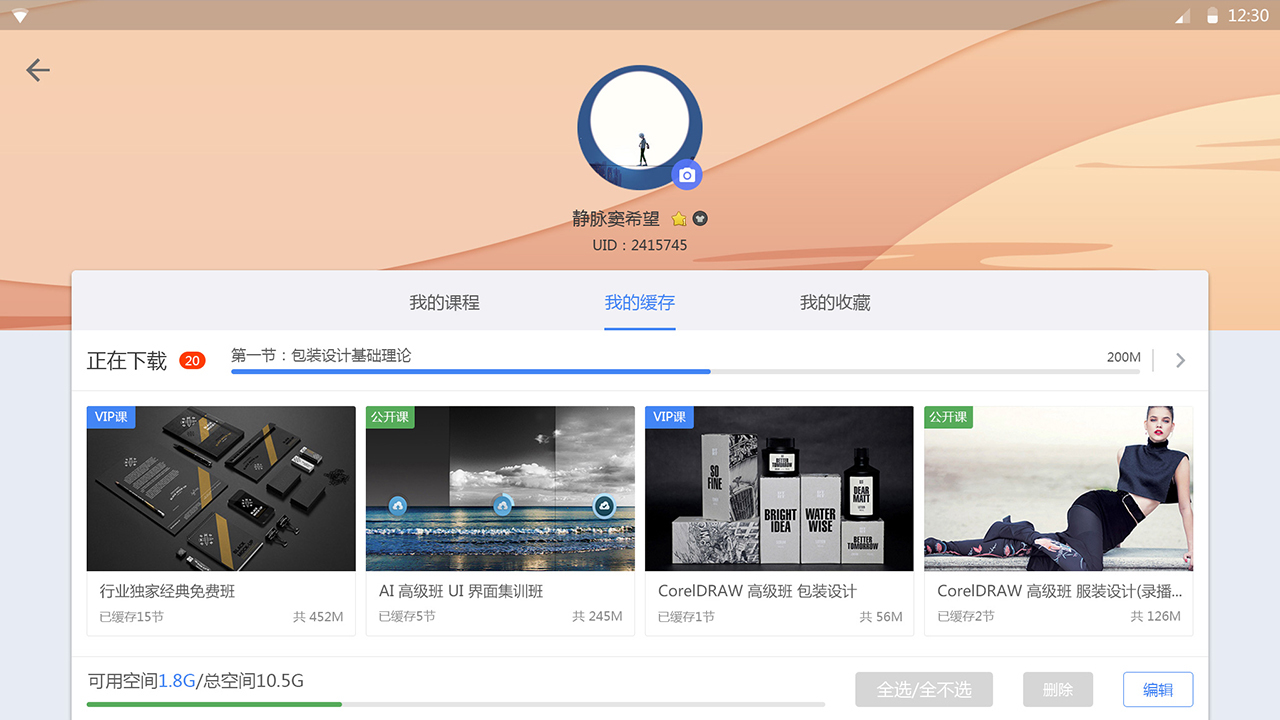Screen dimensions: 1280x720
Task: Click the gray medal badge beside the username
Action: (700, 219)
